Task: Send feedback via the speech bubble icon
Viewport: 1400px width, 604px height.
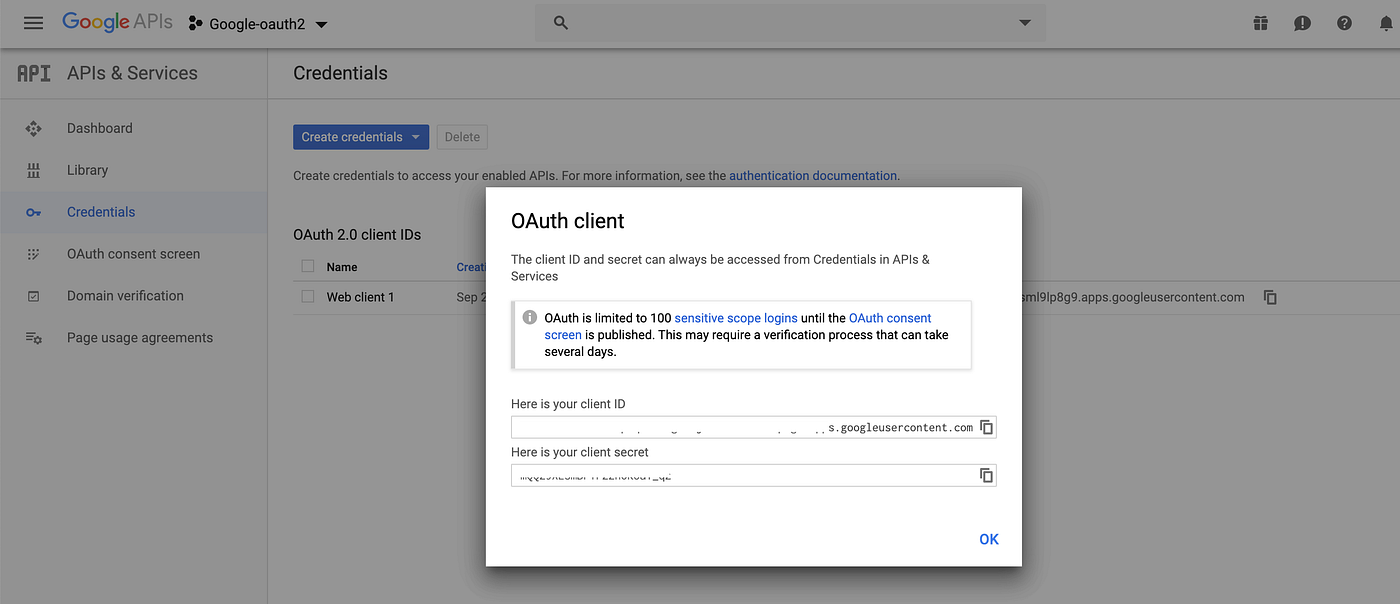Action: pos(1302,22)
